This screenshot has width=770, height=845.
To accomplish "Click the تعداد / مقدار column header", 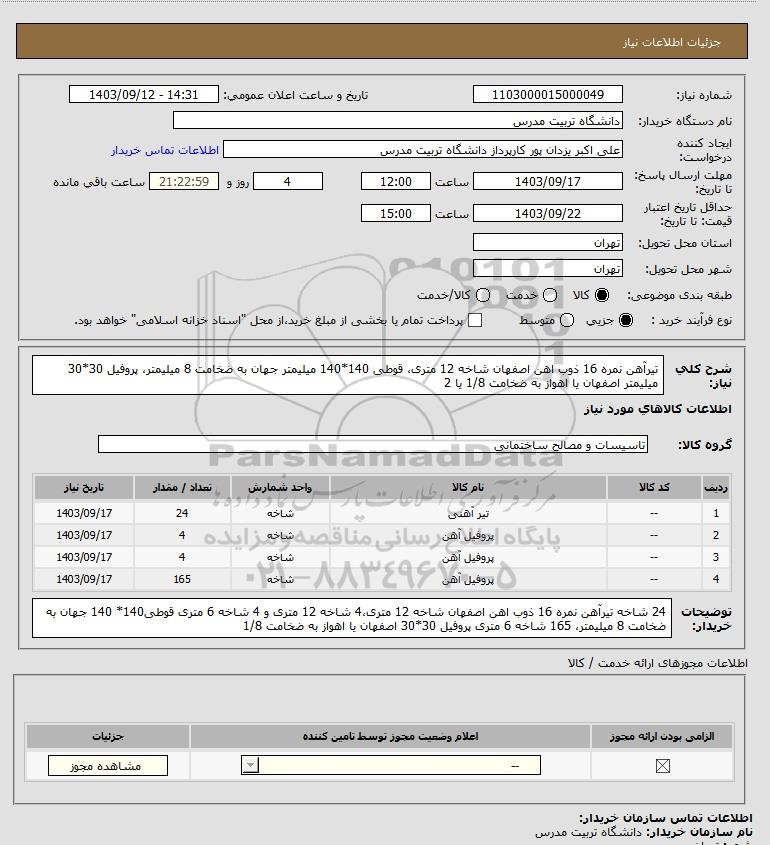I will [182, 487].
